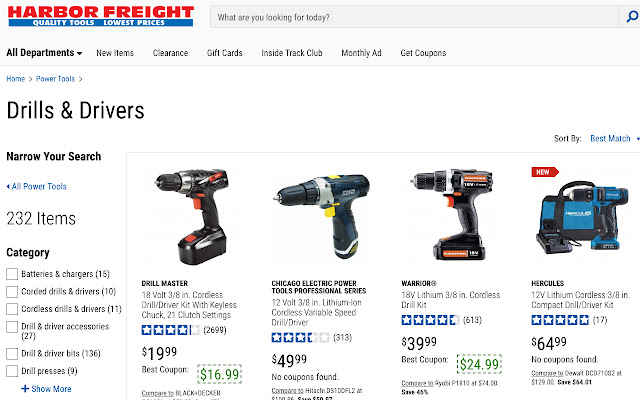Click the Harbor Freight logo

coord(100,16)
